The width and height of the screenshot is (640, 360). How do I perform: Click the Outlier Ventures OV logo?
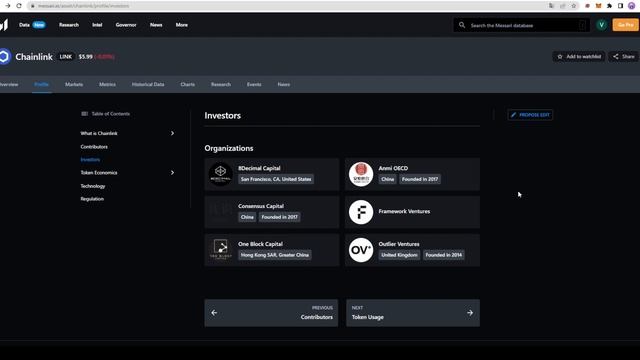click(361, 250)
